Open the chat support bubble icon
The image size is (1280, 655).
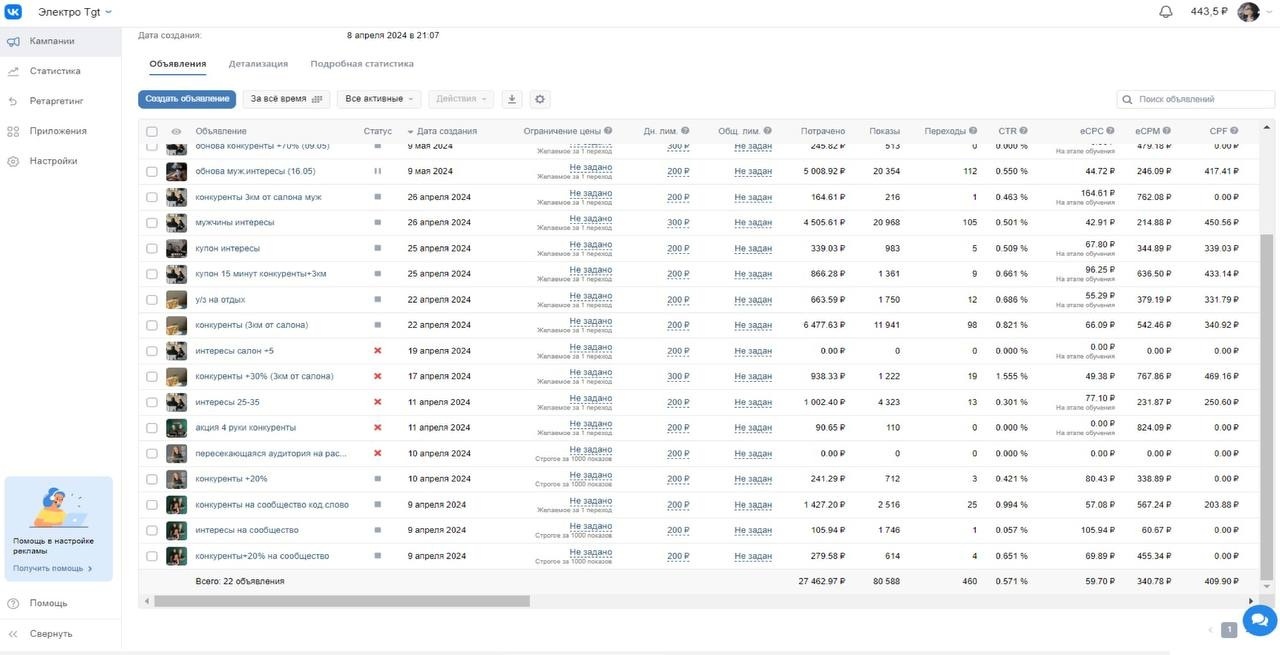[1260, 617]
